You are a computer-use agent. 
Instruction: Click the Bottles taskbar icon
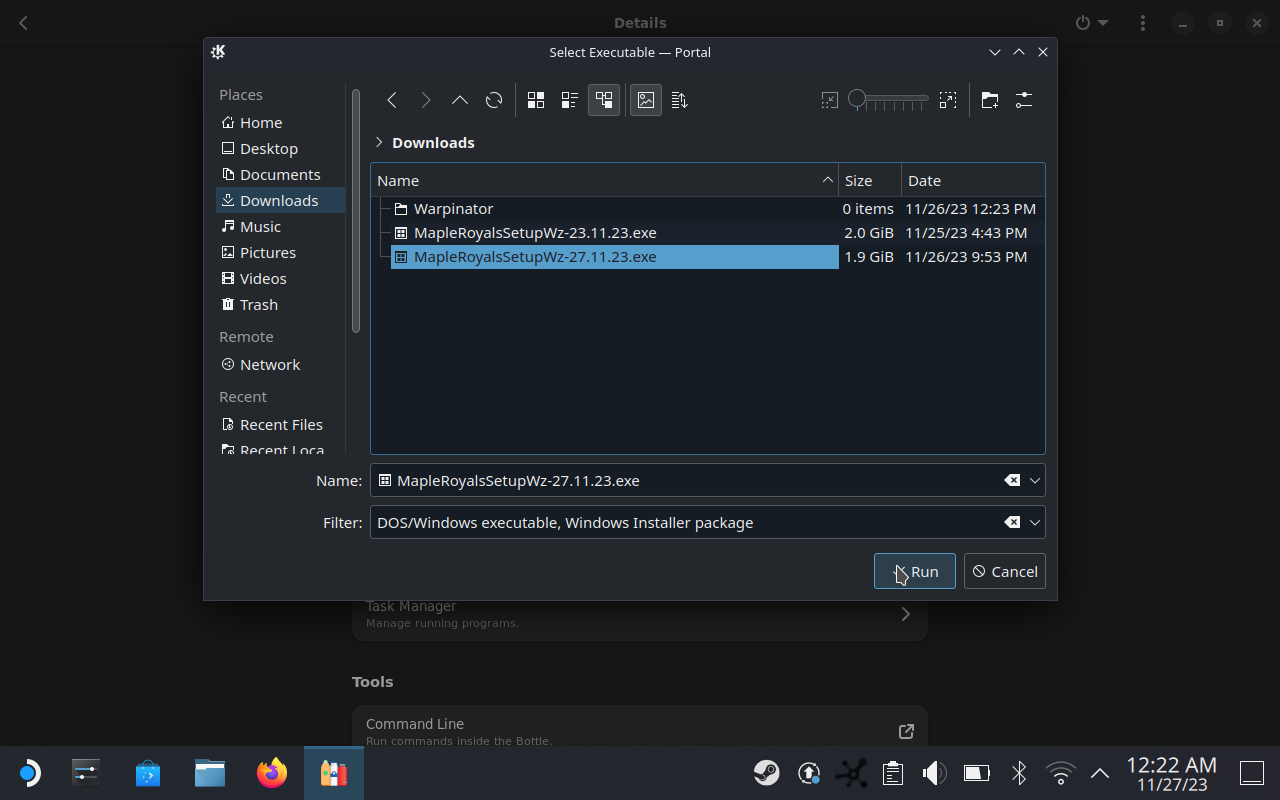pos(334,772)
